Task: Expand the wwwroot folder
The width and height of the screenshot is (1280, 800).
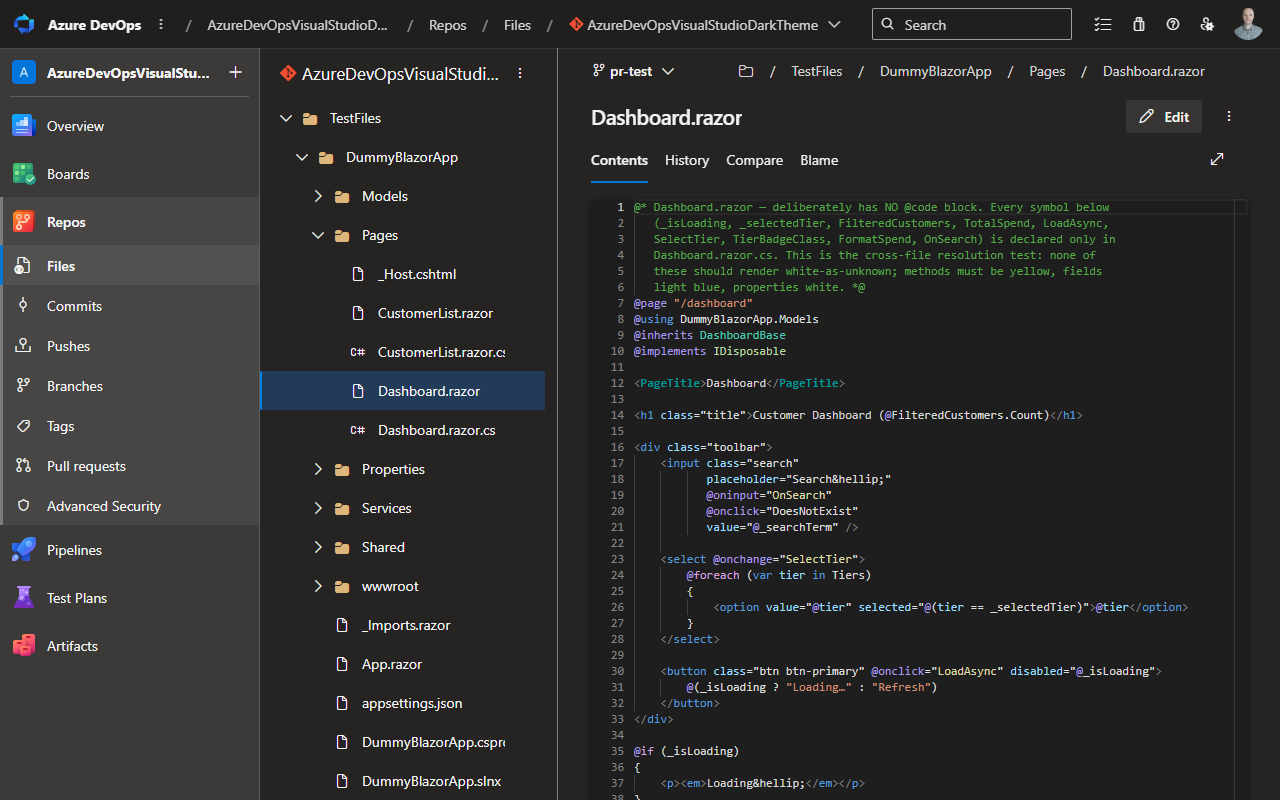Action: tap(318, 586)
